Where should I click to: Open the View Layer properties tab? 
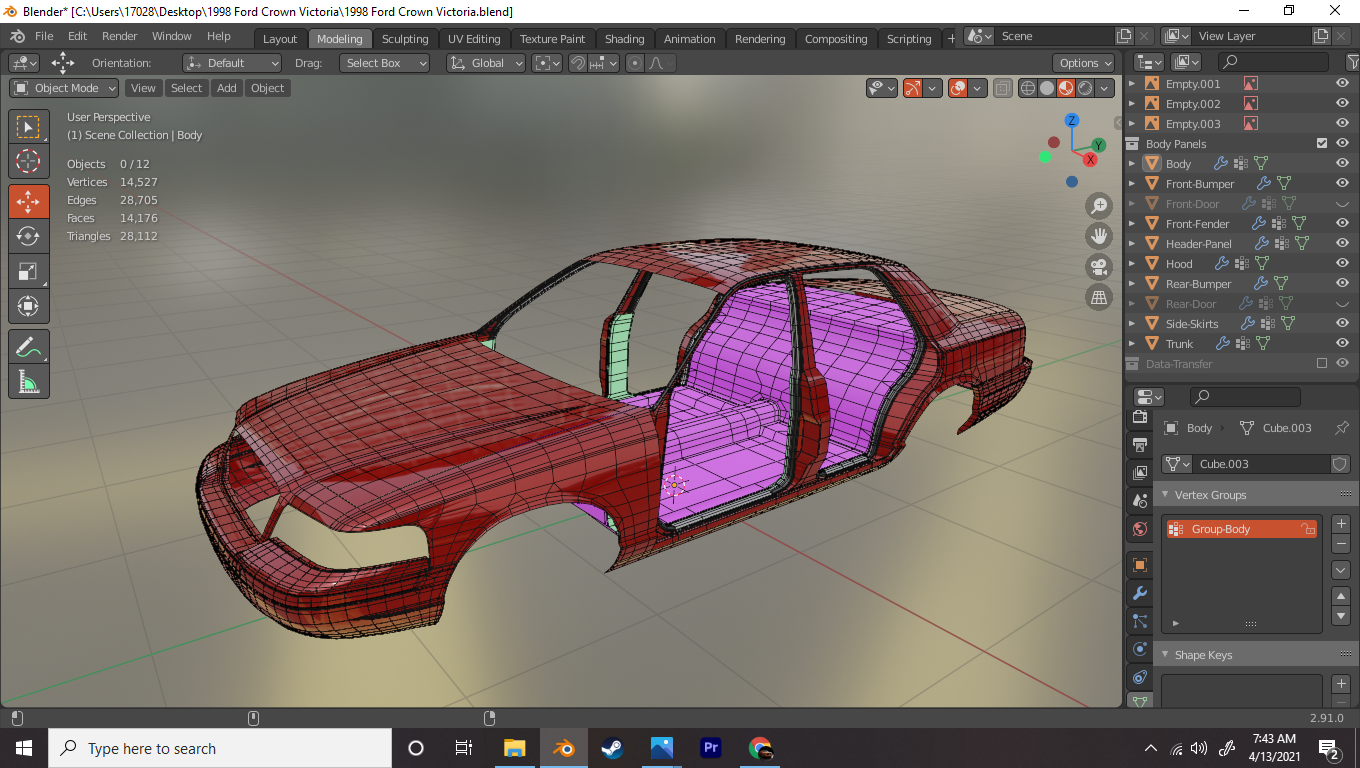pos(1139,473)
